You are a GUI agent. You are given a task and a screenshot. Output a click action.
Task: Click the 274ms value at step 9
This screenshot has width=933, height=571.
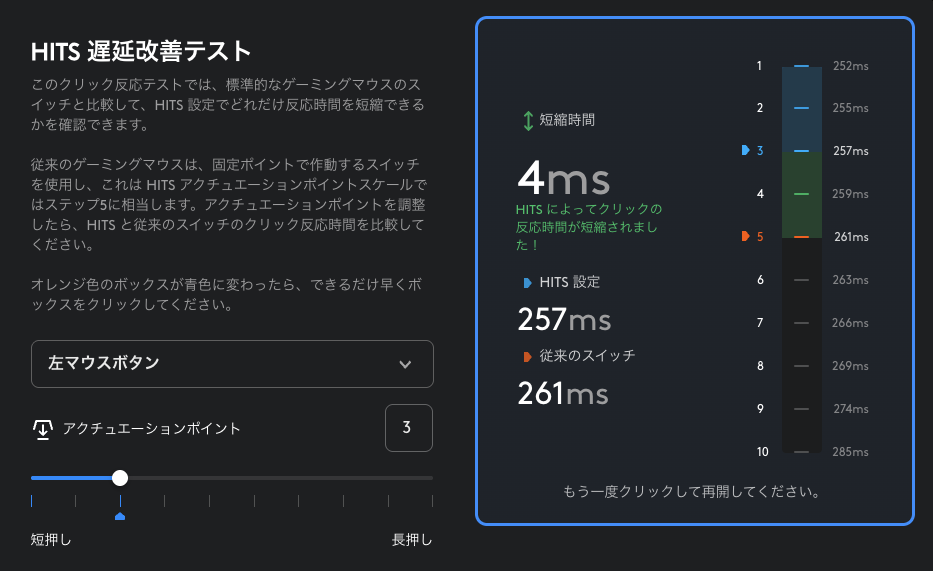pos(851,409)
